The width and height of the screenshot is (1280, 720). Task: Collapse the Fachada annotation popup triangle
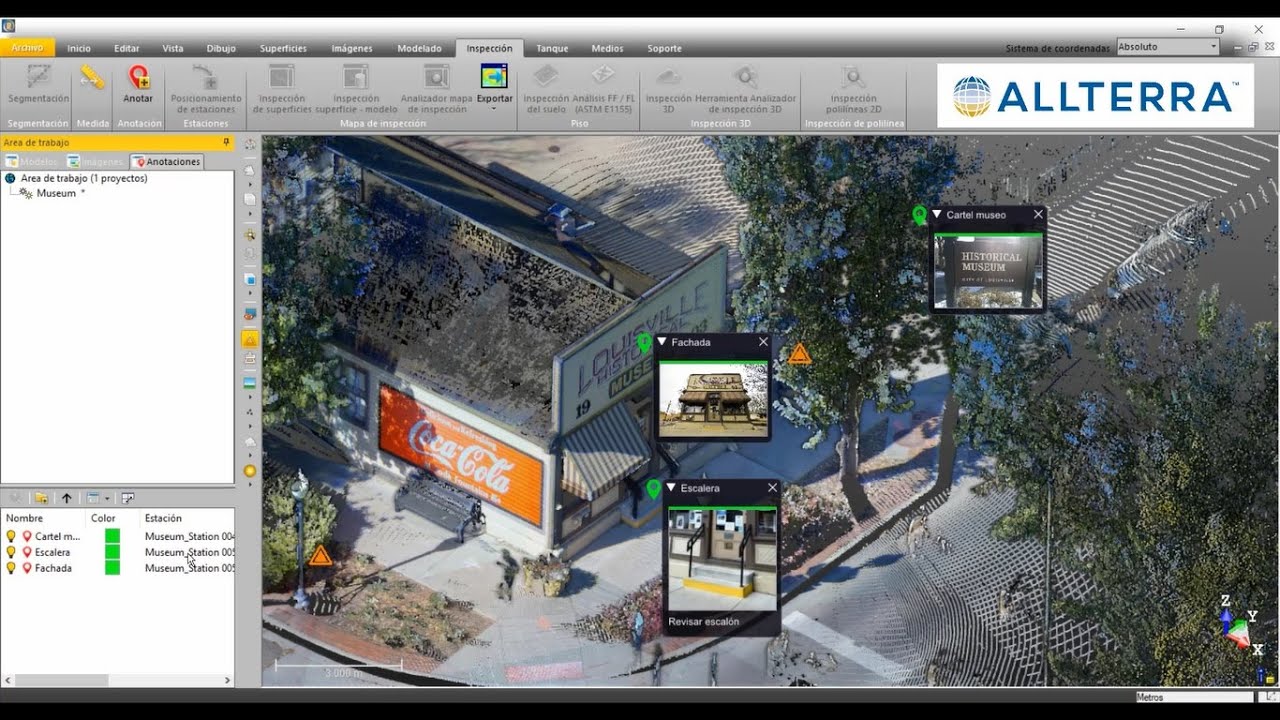click(x=662, y=342)
